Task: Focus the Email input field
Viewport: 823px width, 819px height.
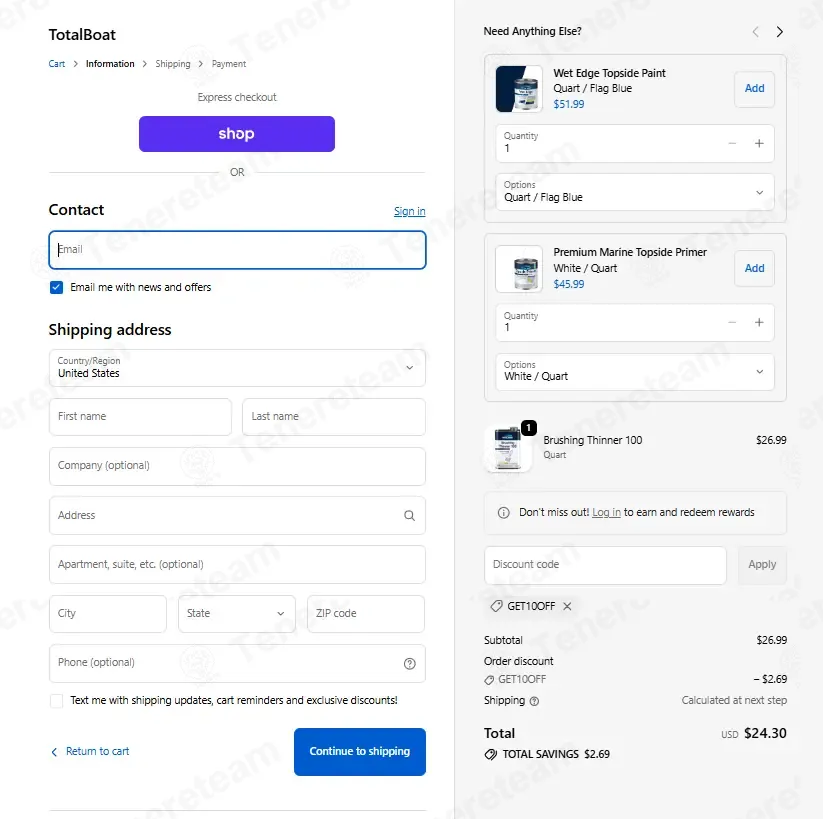Action: coord(237,250)
